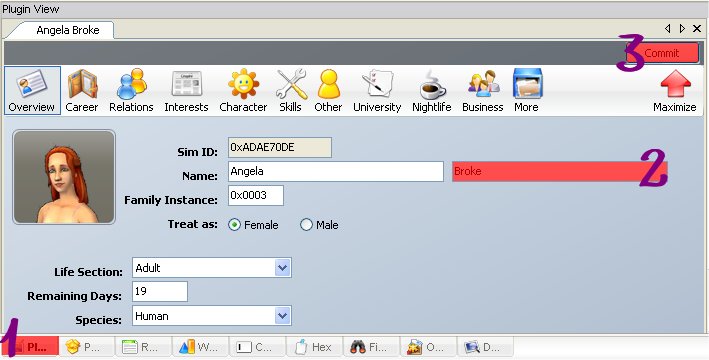Open the Career section icon
The height and width of the screenshot is (360, 709).
[82, 90]
